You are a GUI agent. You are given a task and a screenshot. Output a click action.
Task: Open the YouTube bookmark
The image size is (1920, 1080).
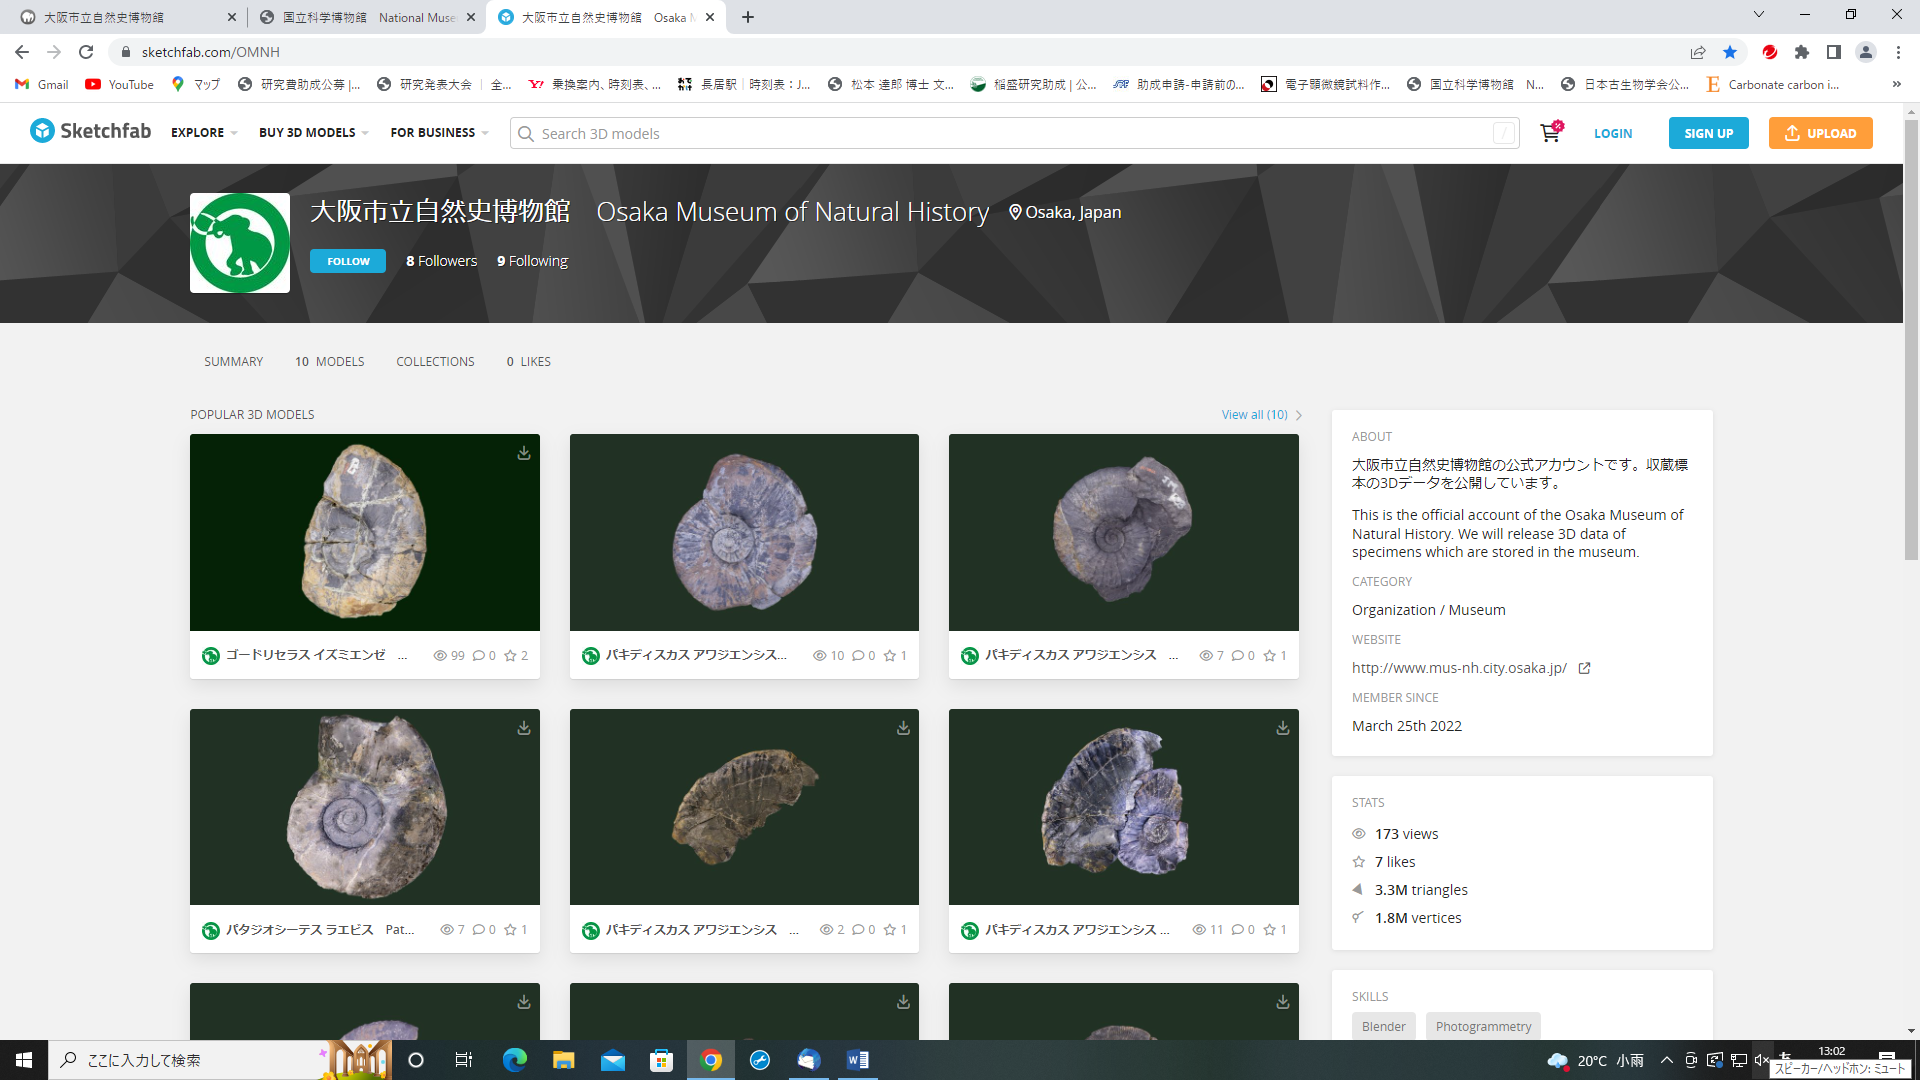click(x=120, y=85)
